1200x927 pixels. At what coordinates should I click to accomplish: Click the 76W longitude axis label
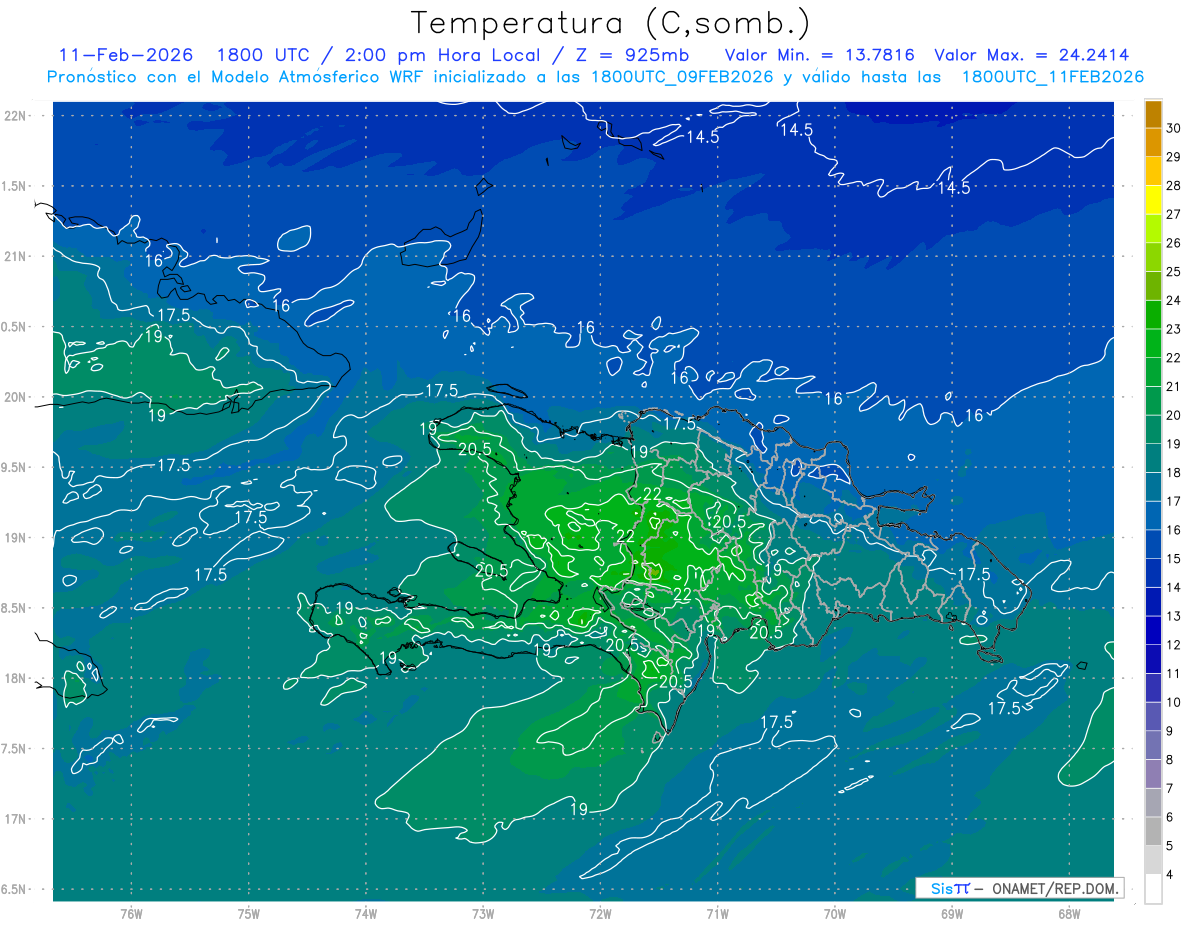(131, 913)
